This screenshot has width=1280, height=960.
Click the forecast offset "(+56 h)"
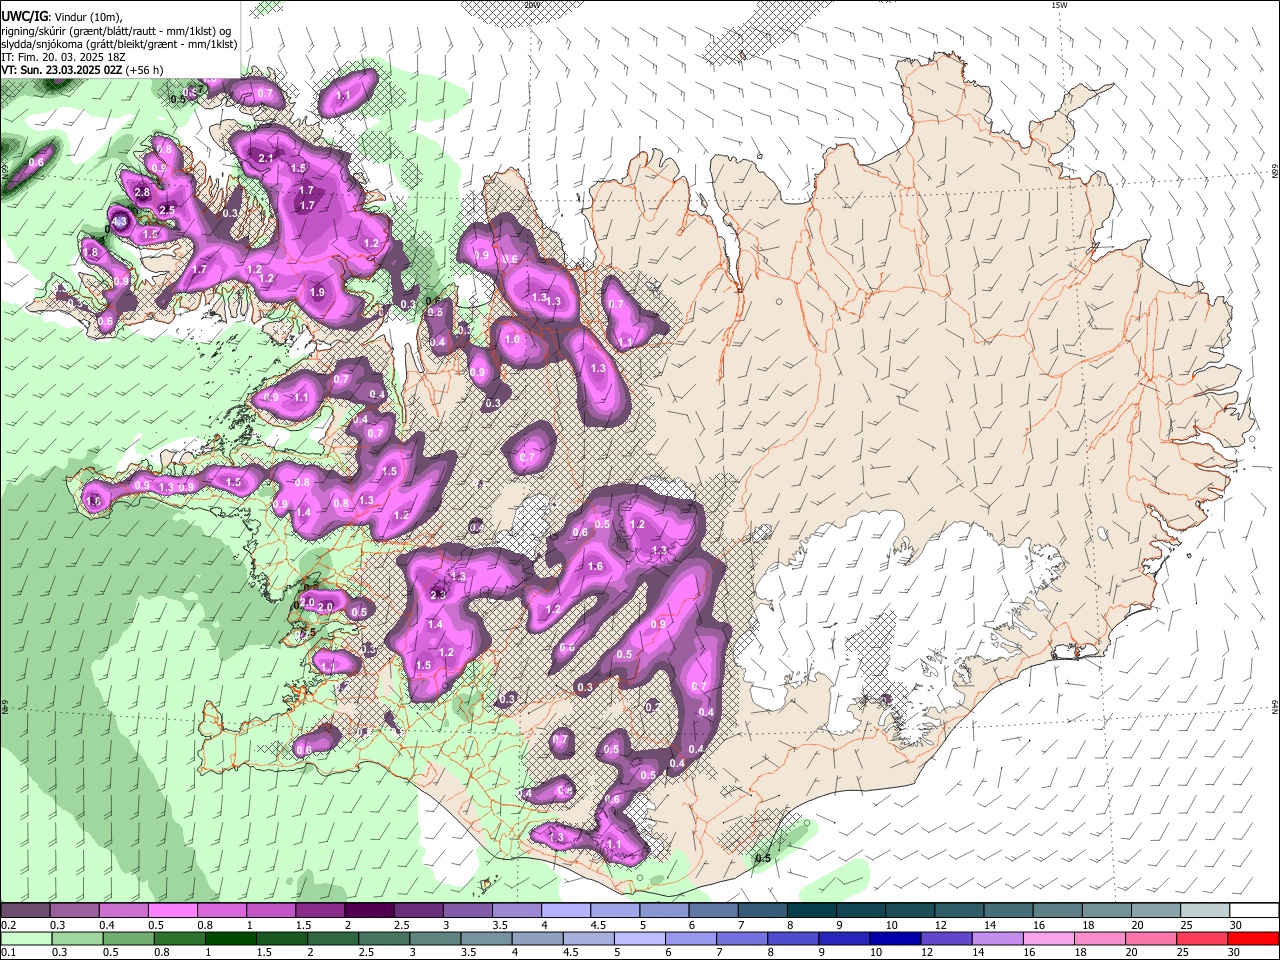[144, 70]
